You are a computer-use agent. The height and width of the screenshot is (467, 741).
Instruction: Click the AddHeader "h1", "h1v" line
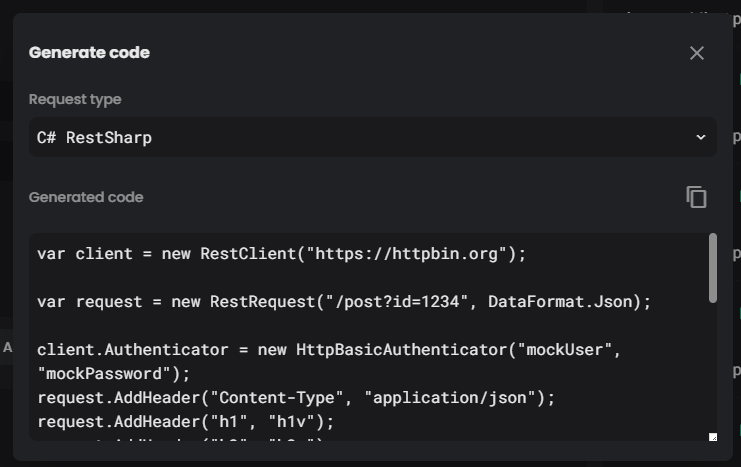click(x=186, y=422)
